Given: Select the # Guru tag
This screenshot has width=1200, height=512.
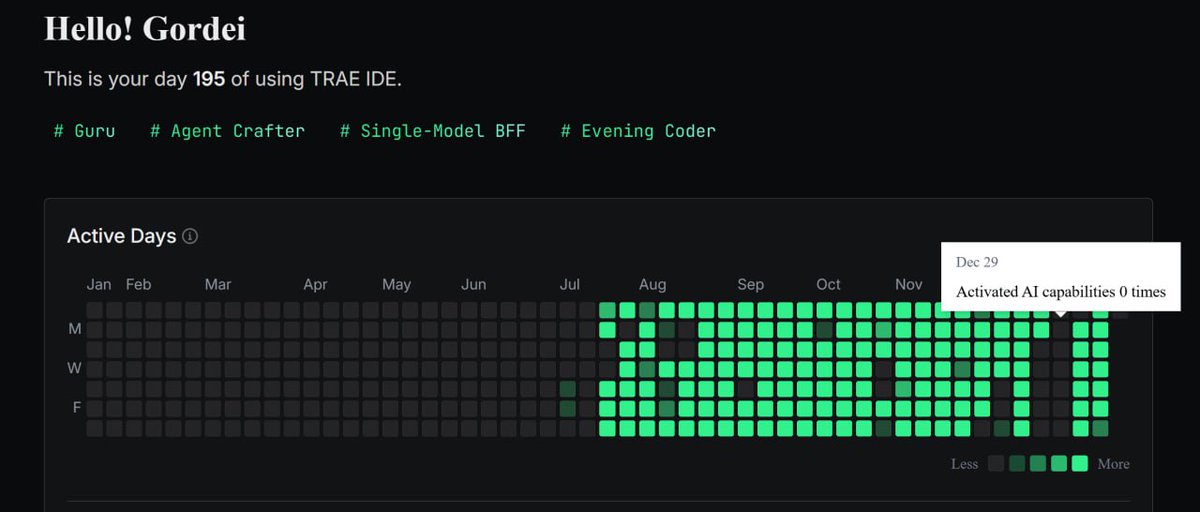Looking at the screenshot, I should click(84, 131).
